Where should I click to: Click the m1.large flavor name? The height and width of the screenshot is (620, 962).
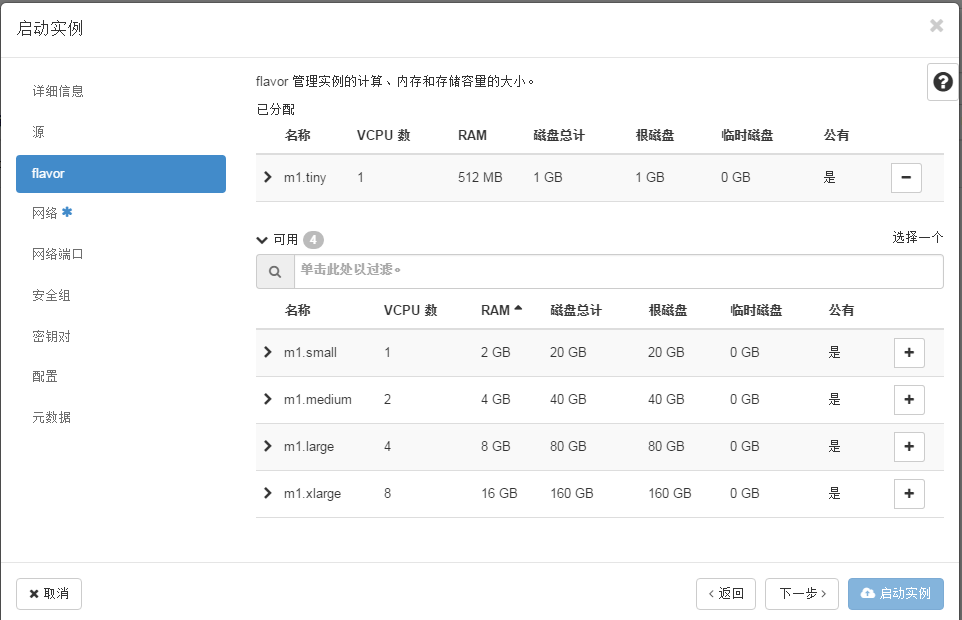point(309,447)
